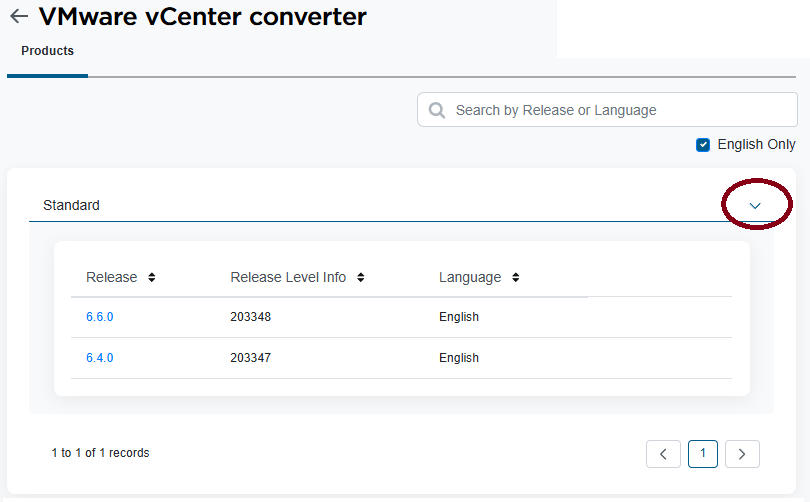Sort by the Language column arrows
Screen dimensions: 810x502
point(516,277)
